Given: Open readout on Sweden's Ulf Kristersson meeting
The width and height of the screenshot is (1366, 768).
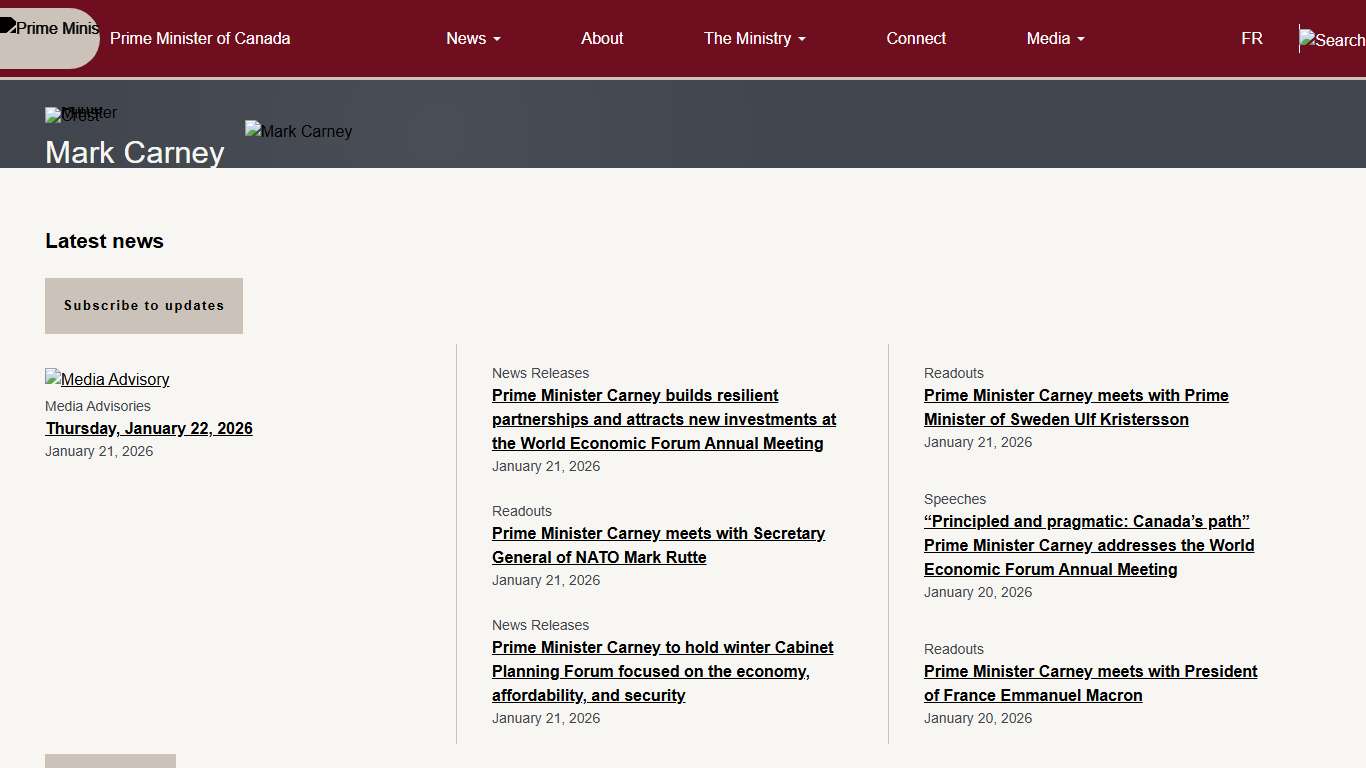Looking at the screenshot, I should pos(1076,407).
